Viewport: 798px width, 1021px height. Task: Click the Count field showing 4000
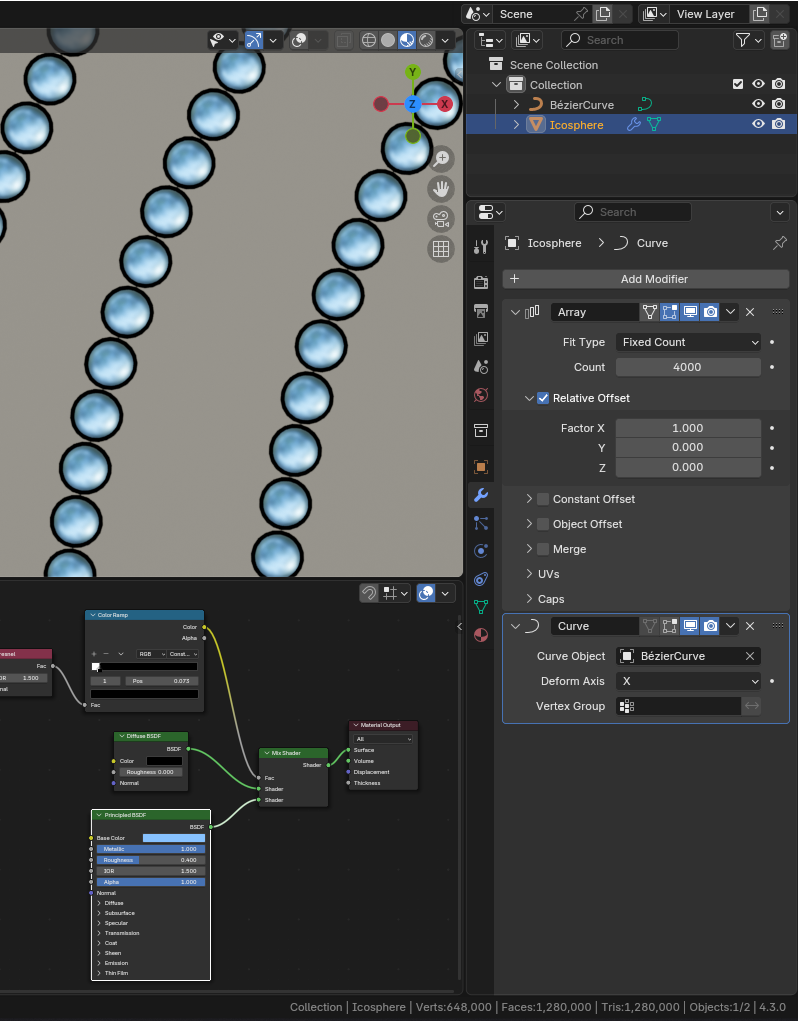click(x=688, y=367)
